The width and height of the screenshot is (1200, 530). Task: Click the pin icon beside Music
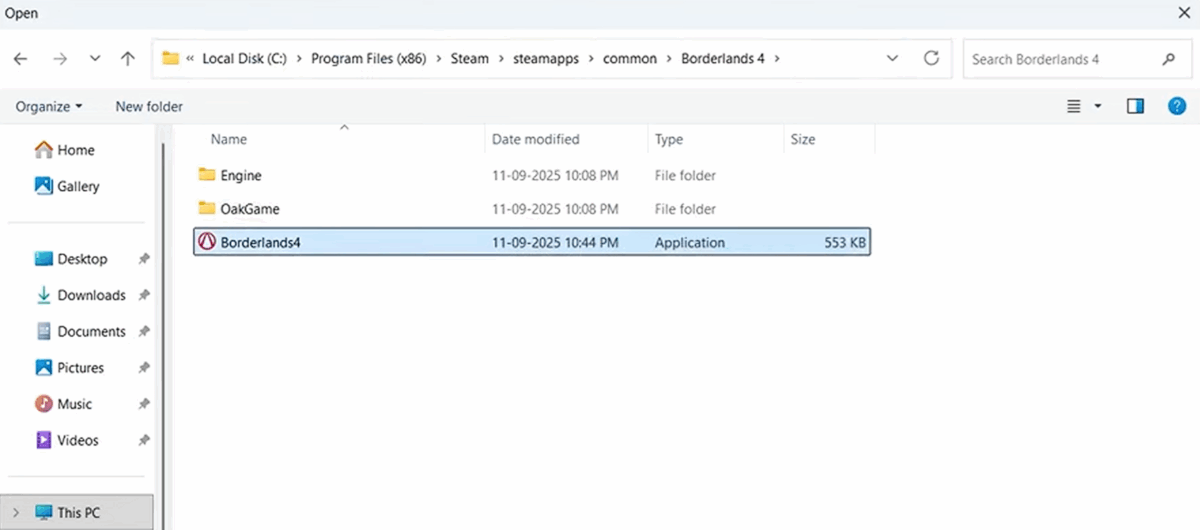(x=144, y=404)
